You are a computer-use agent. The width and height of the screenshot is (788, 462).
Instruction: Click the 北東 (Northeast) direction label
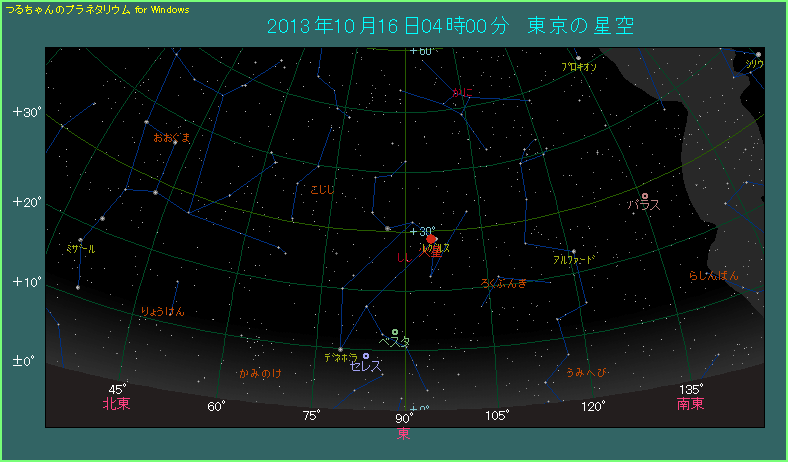click(117, 404)
